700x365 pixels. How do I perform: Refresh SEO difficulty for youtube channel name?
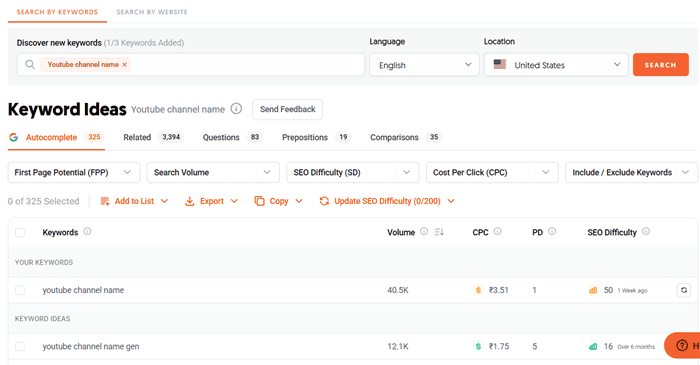(x=683, y=290)
